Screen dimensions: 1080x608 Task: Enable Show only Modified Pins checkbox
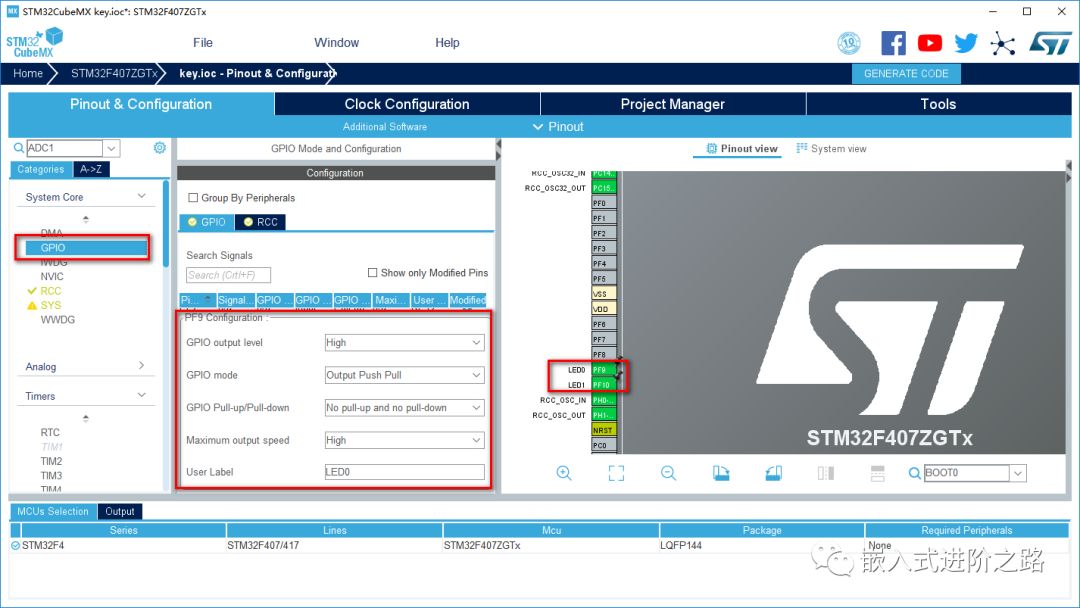point(373,273)
